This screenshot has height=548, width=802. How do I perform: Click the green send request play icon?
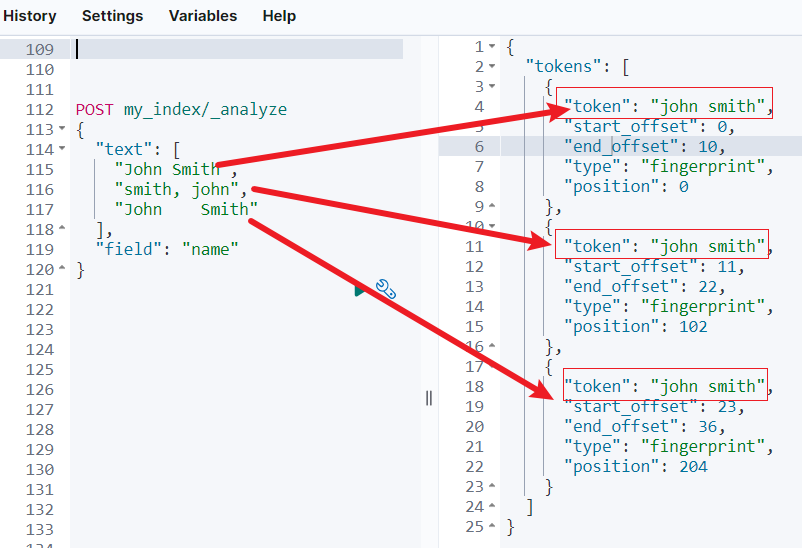point(361,290)
